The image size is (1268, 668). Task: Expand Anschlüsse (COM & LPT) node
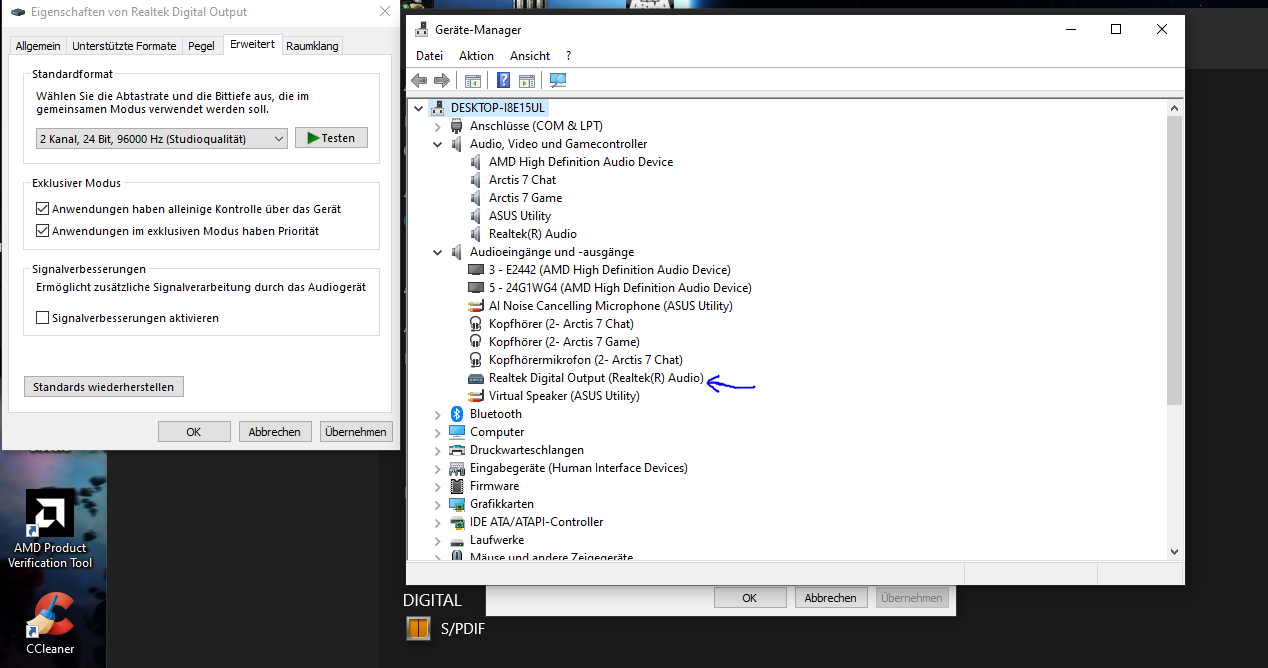coord(438,126)
